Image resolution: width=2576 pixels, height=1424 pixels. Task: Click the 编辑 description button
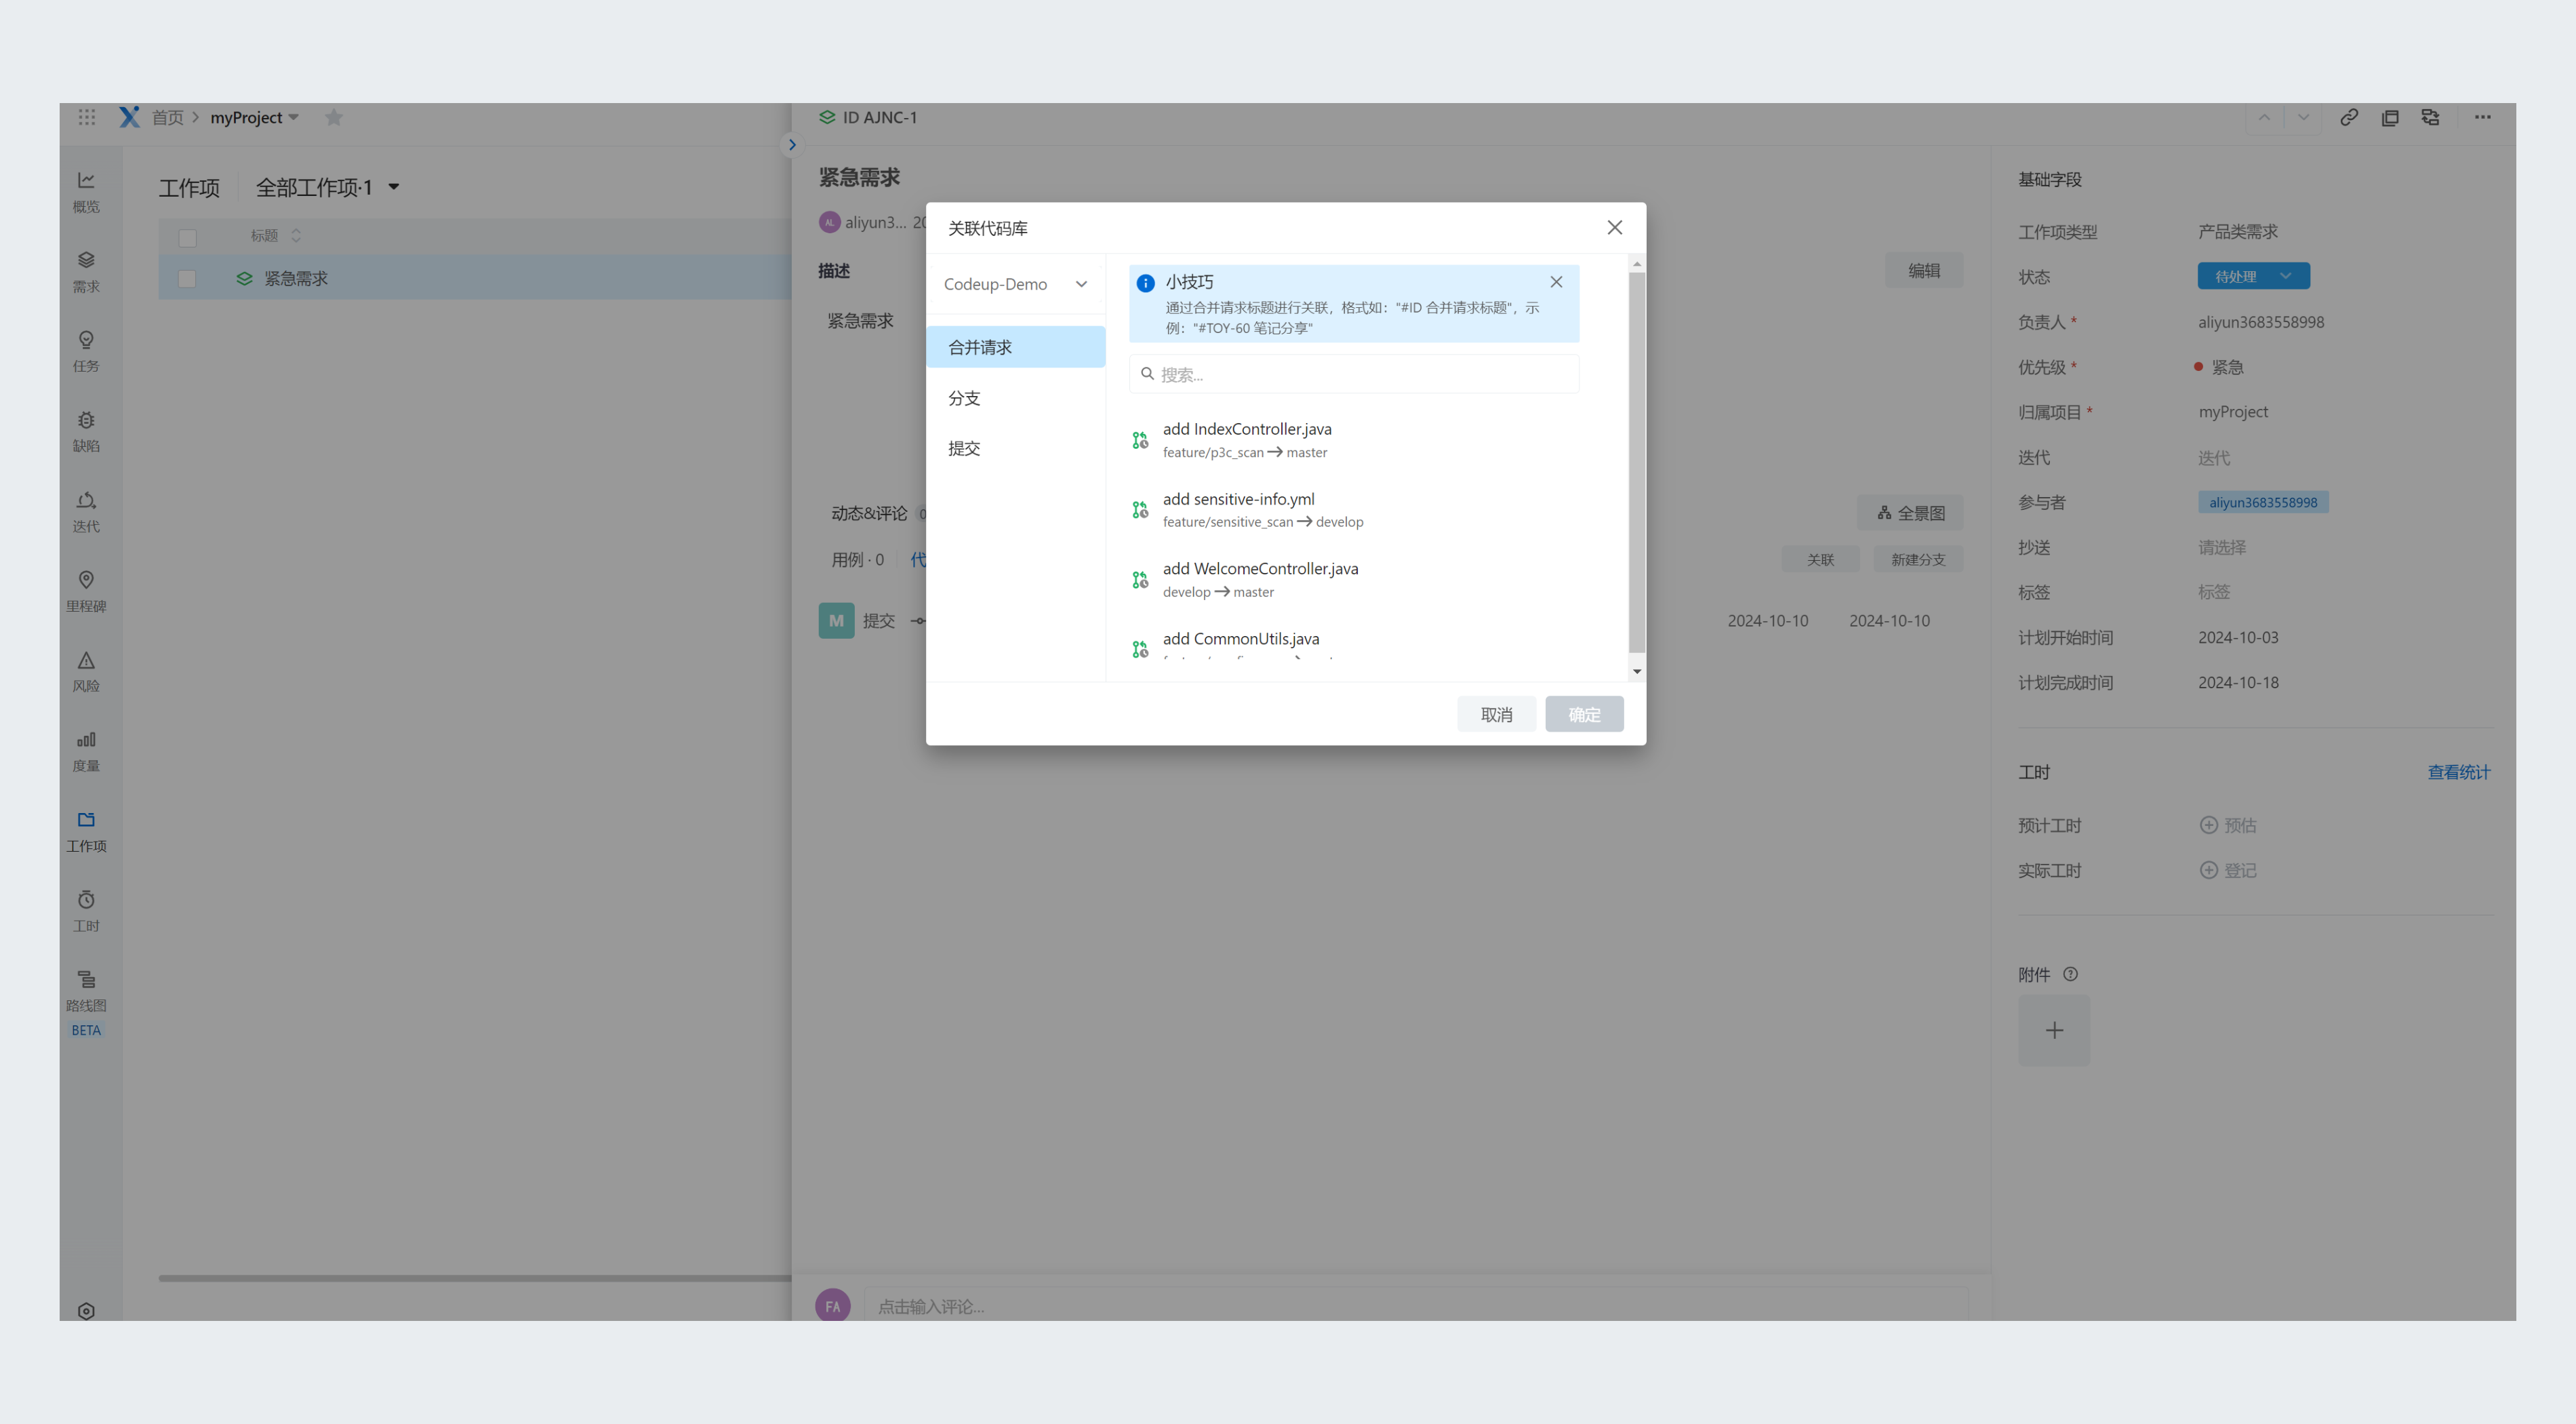click(x=1924, y=271)
